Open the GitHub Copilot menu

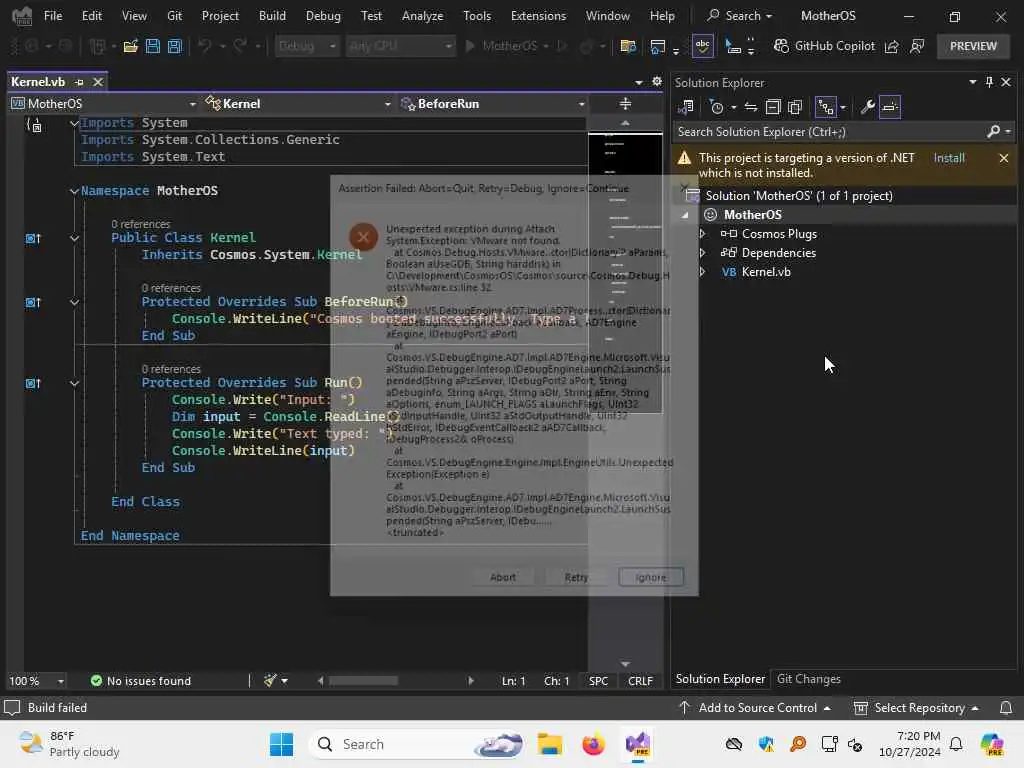(x=824, y=46)
